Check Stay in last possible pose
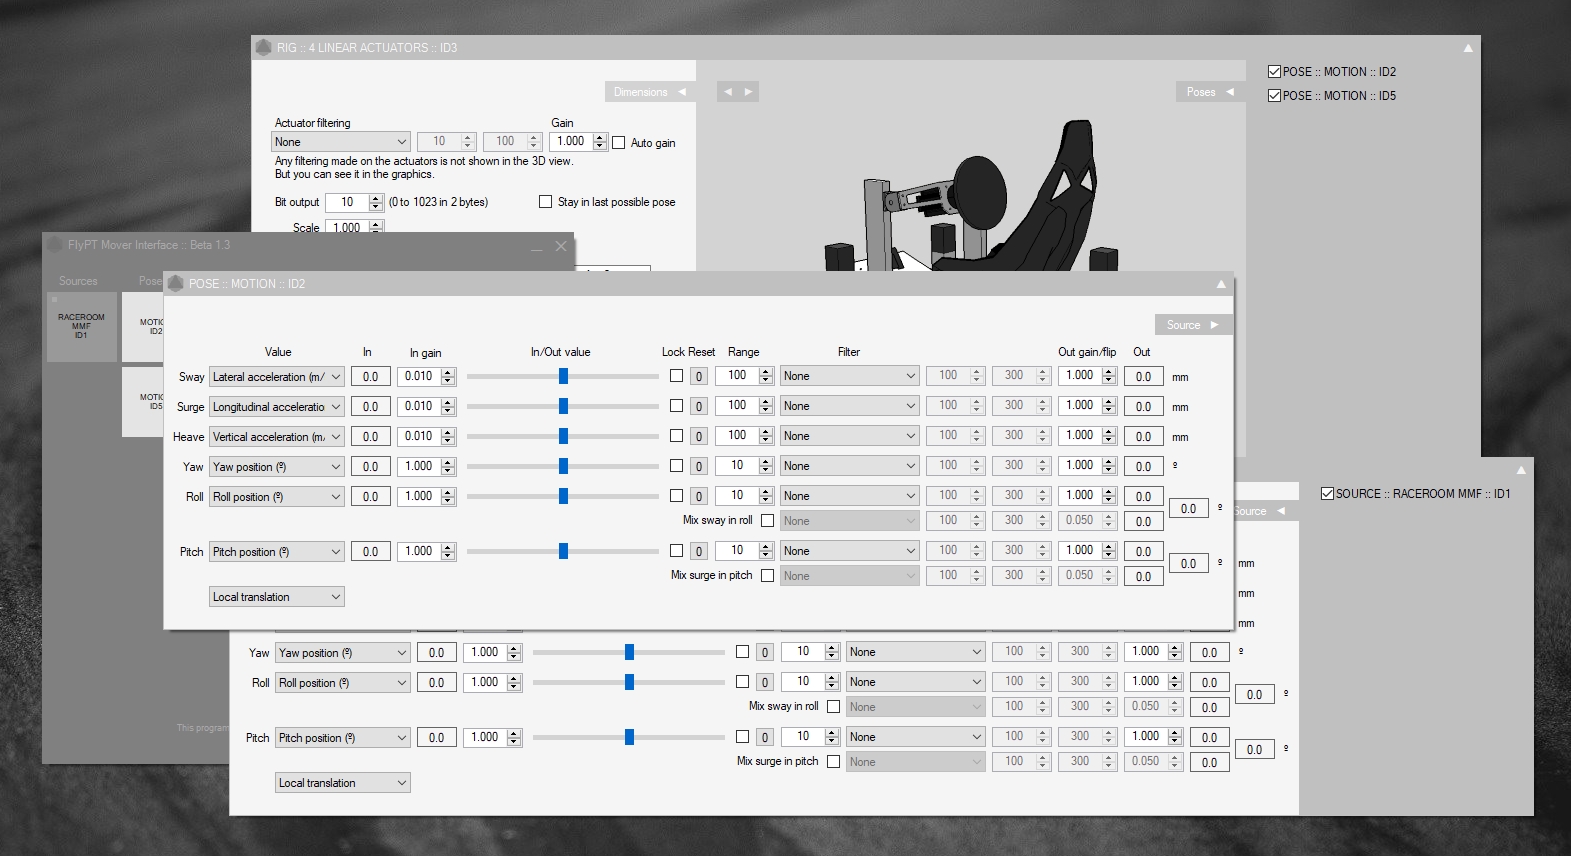Image resolution: width=1571 pixels, height=856 pixels. 545,202
